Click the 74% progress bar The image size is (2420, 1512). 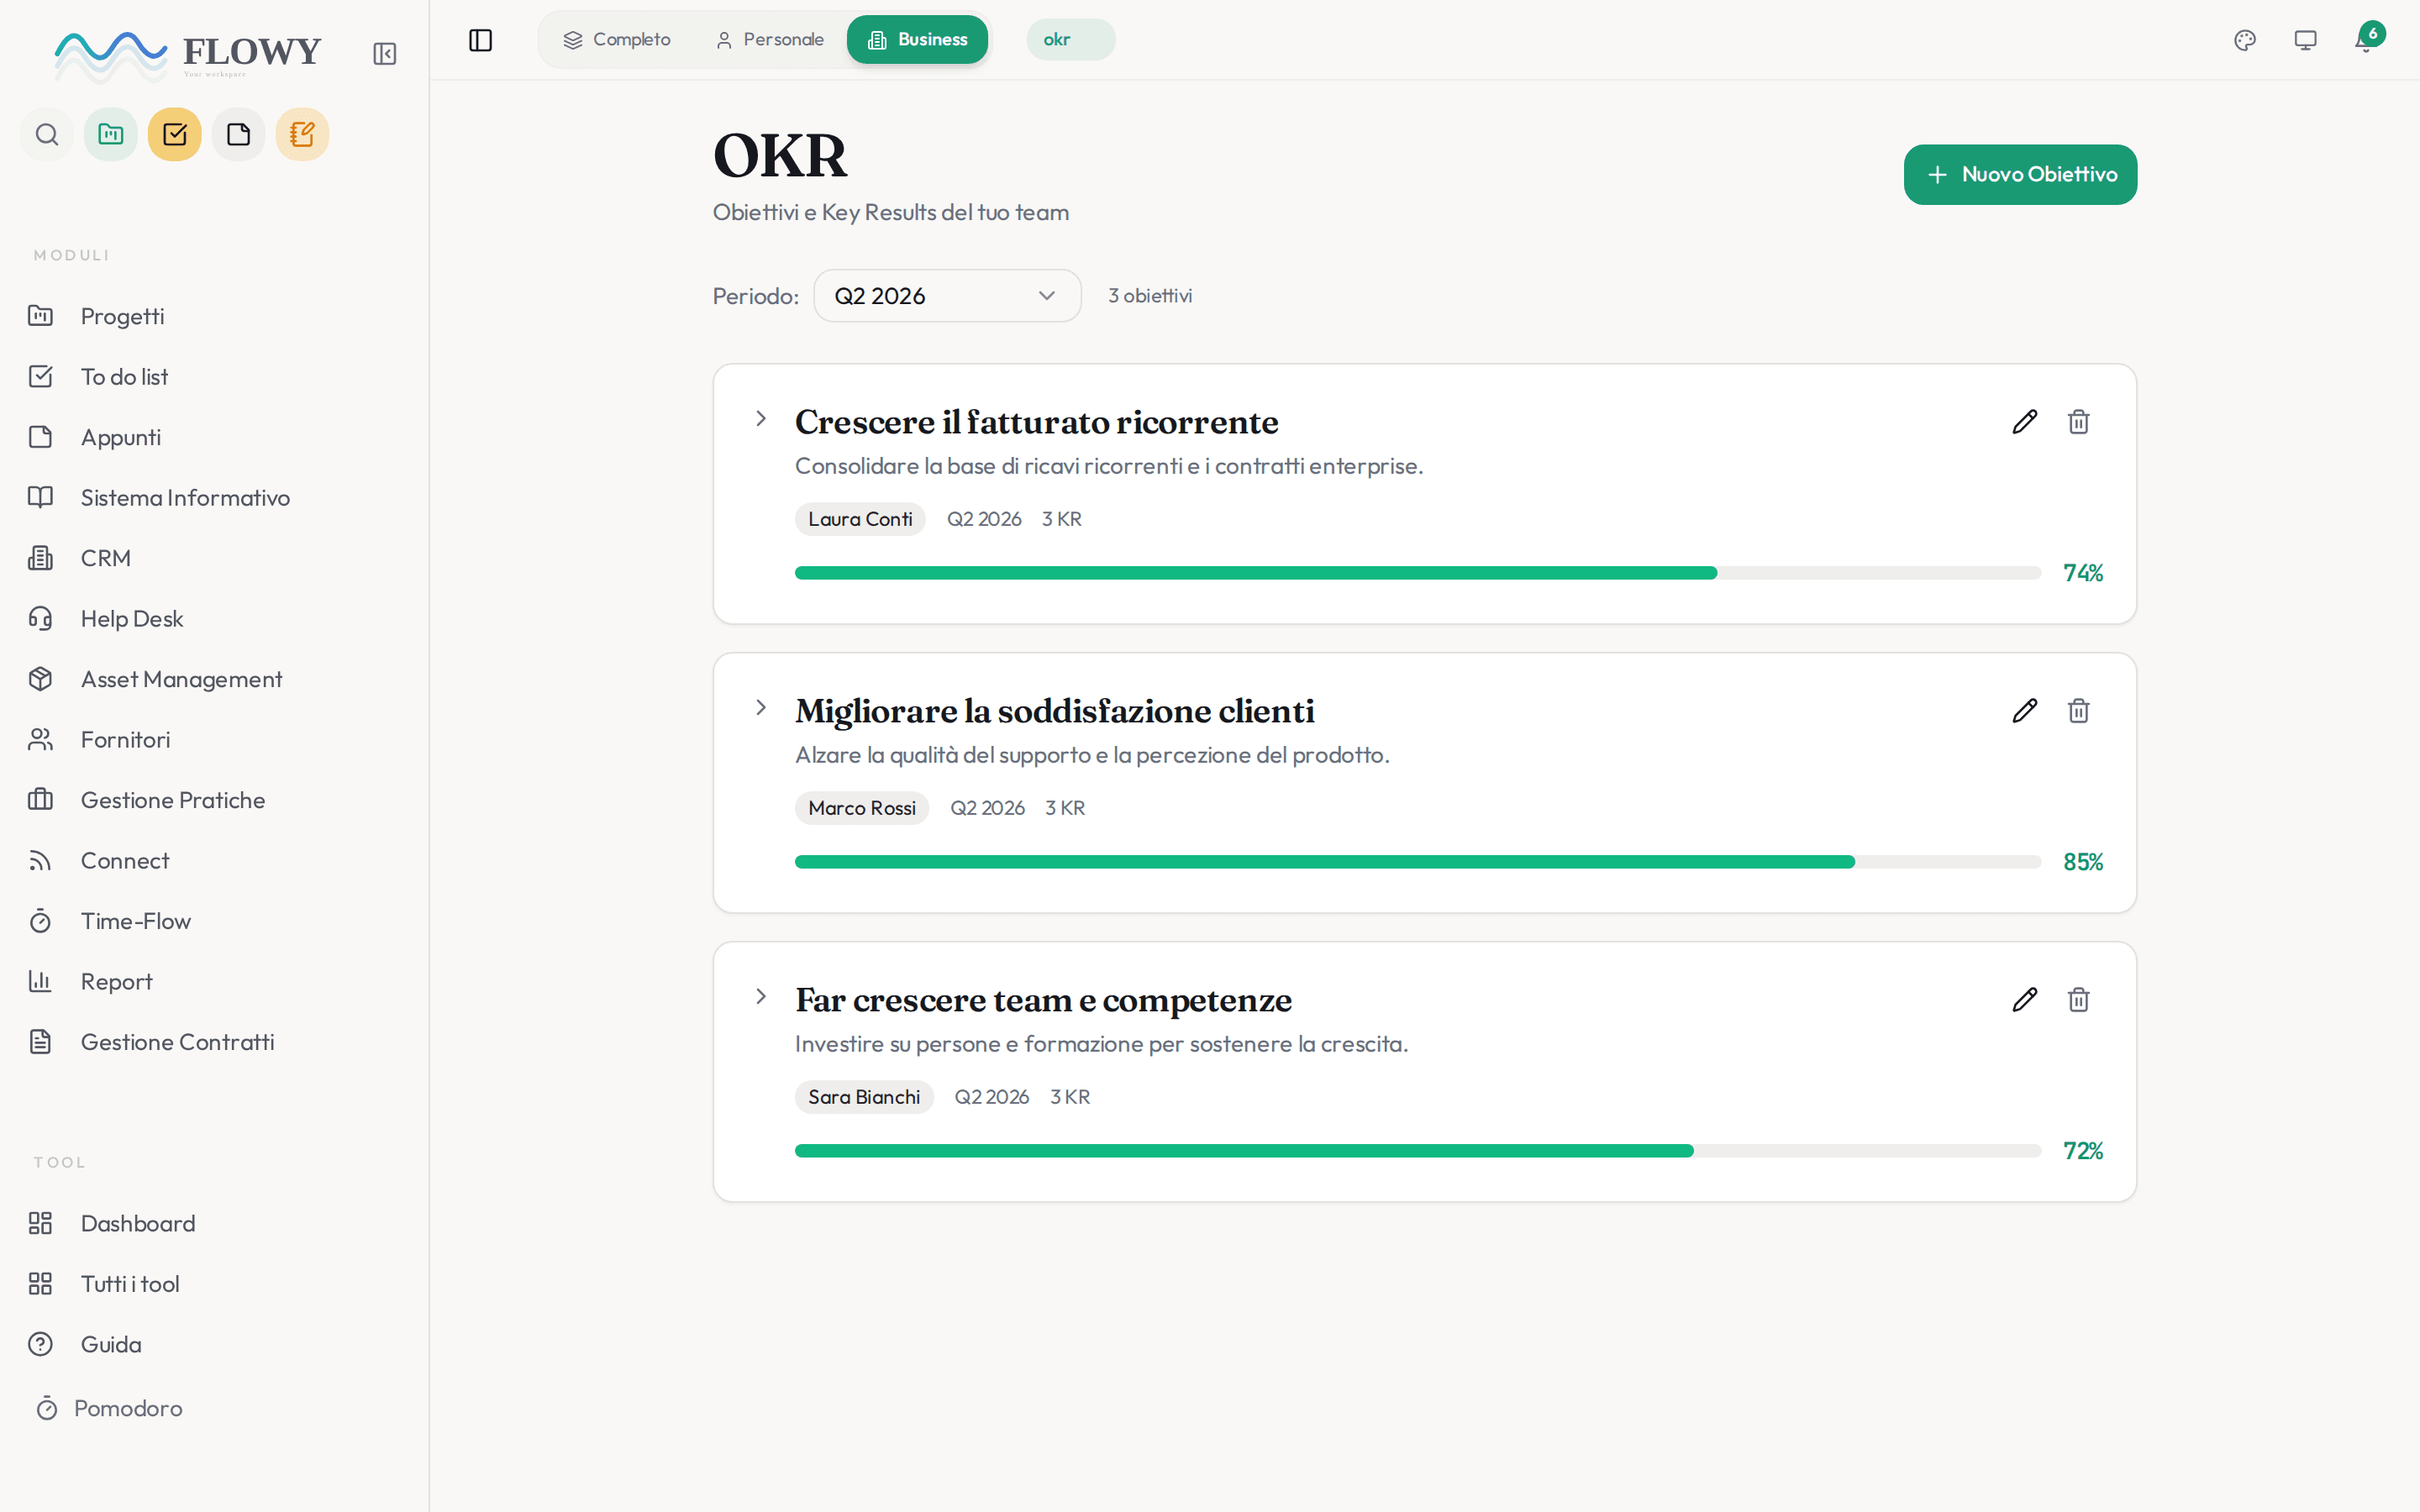coord(1418,573)
